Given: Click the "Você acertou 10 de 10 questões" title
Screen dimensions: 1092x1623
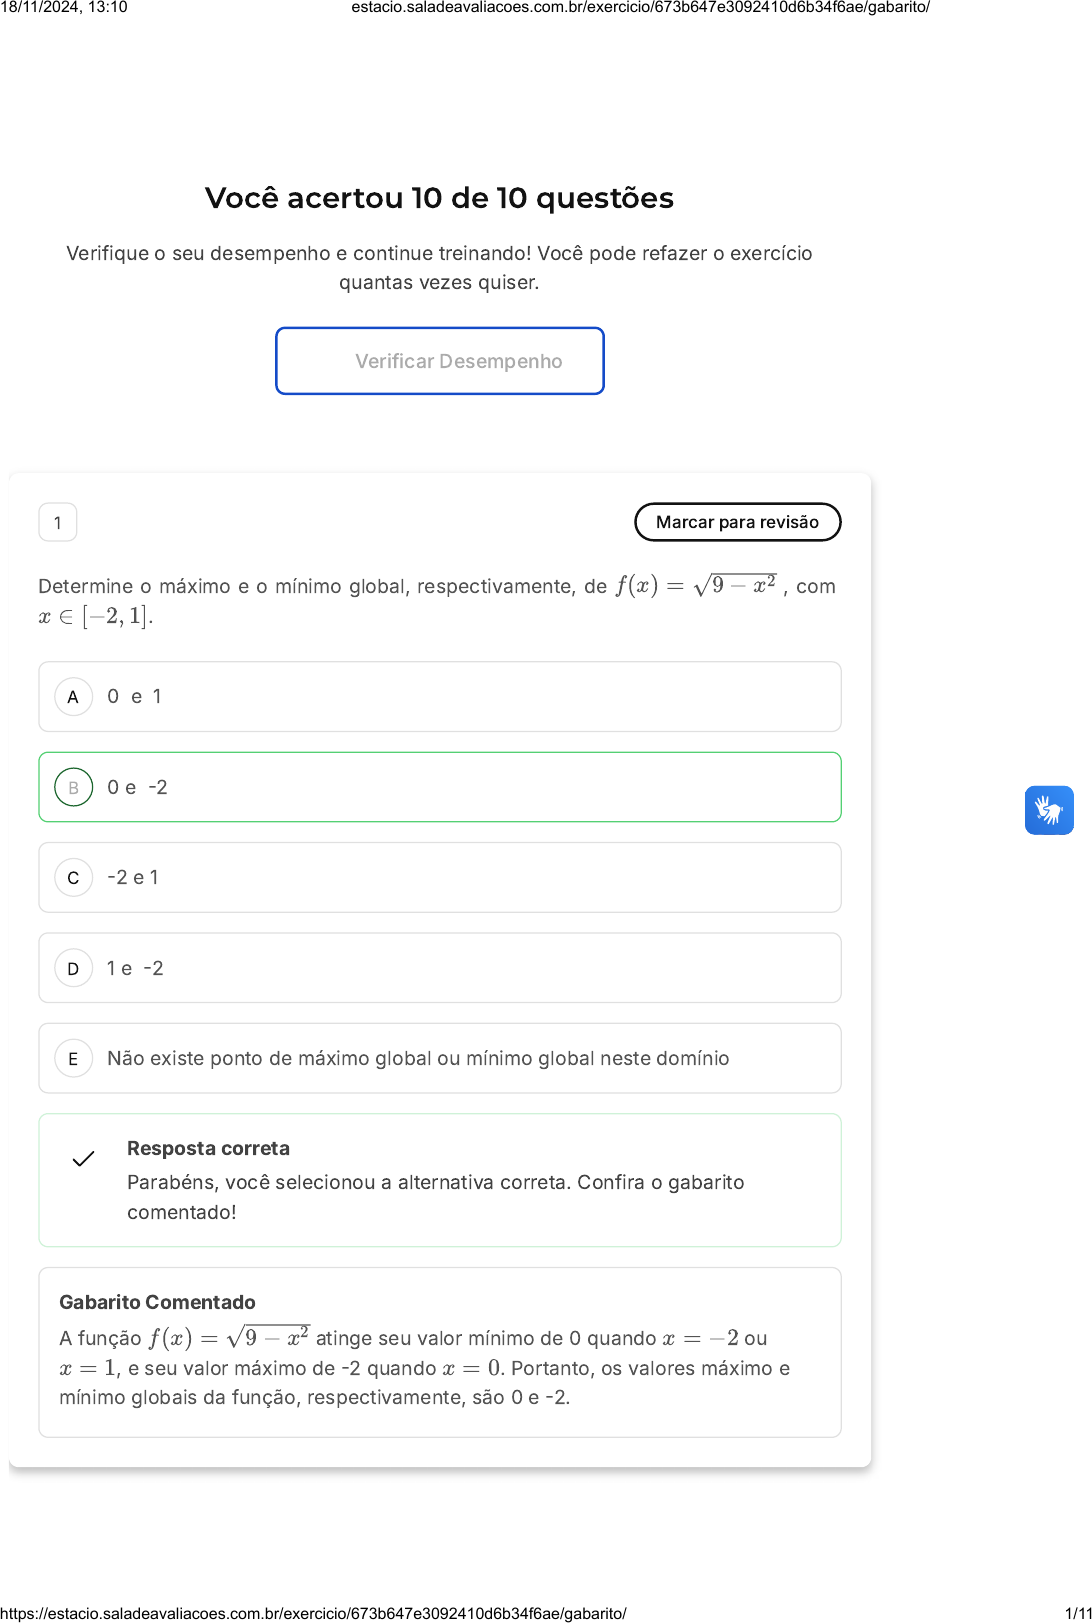Looking at the screenshot, I should 439,198.
